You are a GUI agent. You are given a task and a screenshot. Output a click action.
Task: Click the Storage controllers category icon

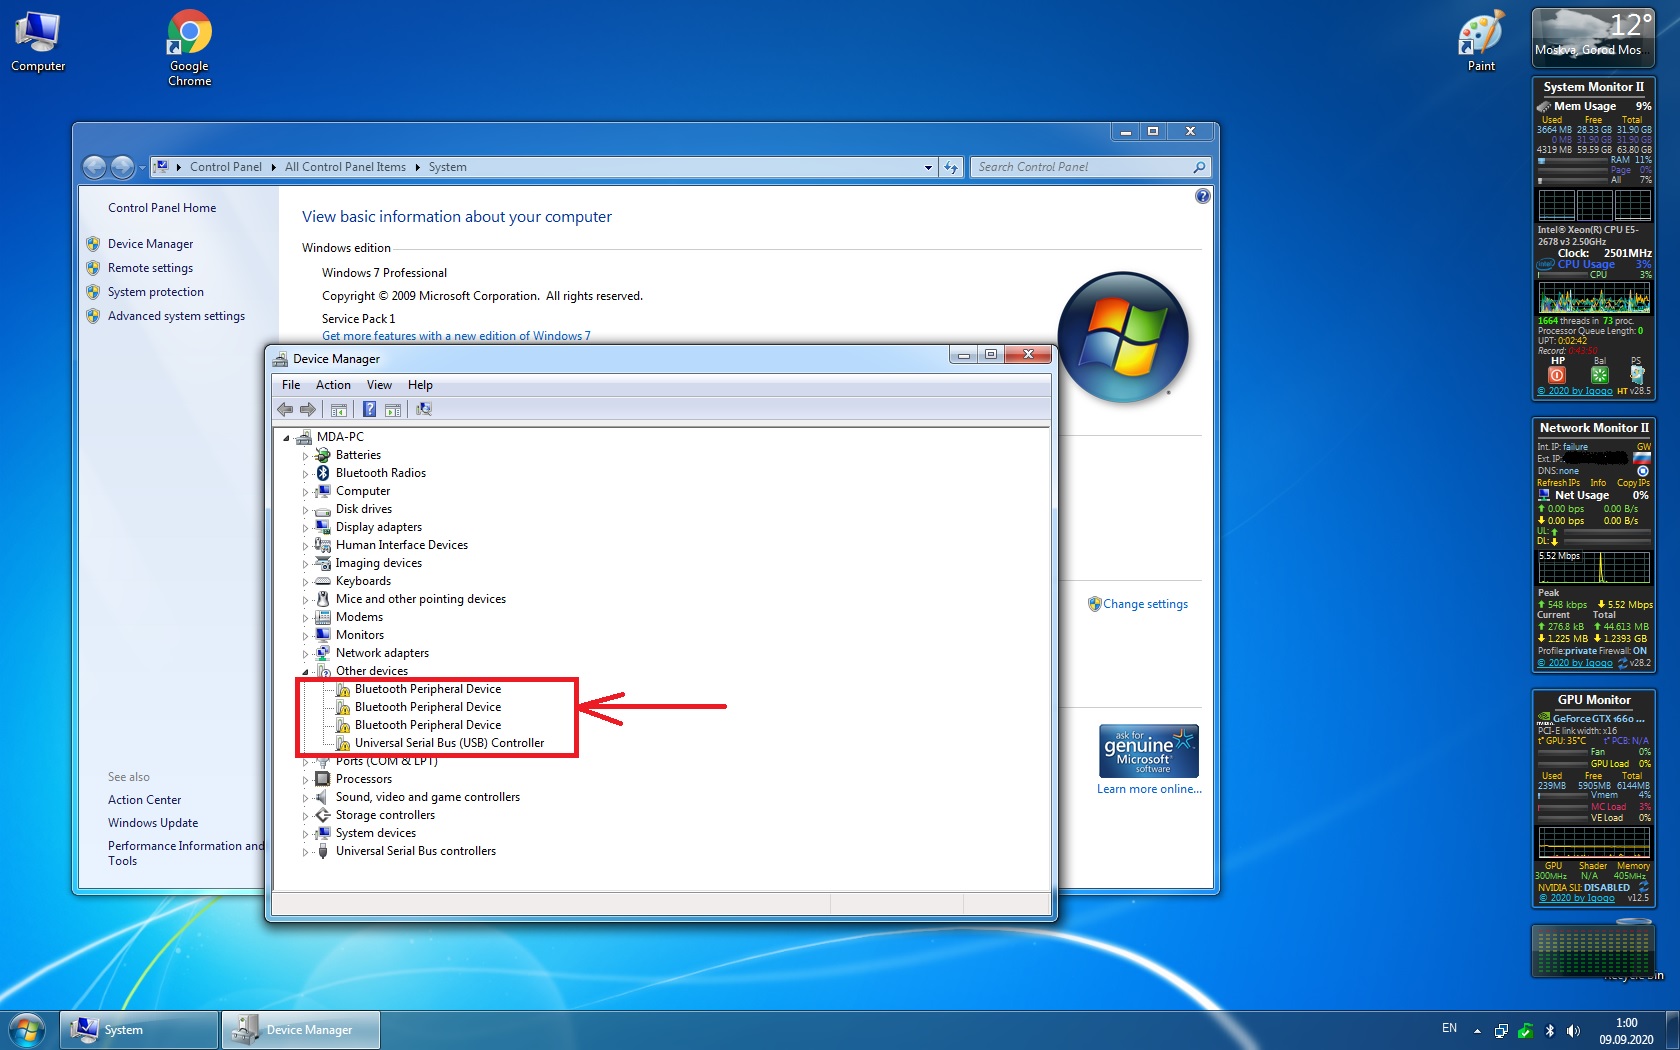[323, 815]
